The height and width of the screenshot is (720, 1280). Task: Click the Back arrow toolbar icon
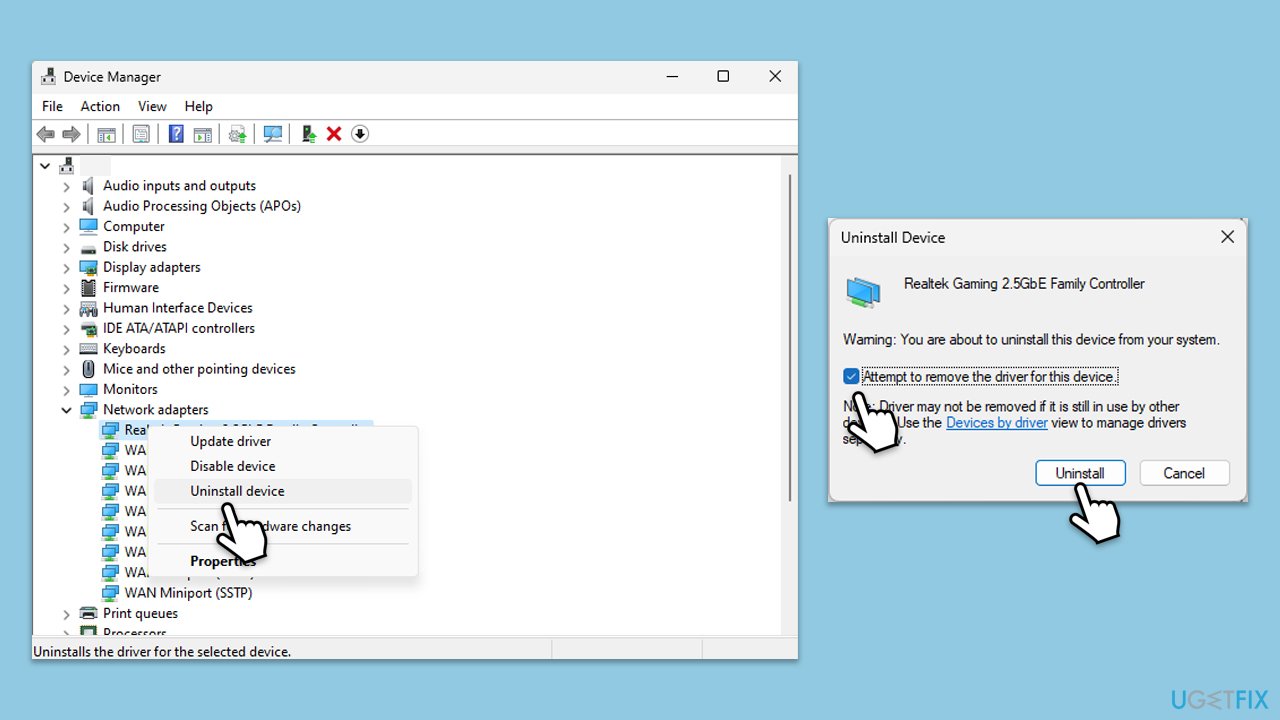coord(45,134)
